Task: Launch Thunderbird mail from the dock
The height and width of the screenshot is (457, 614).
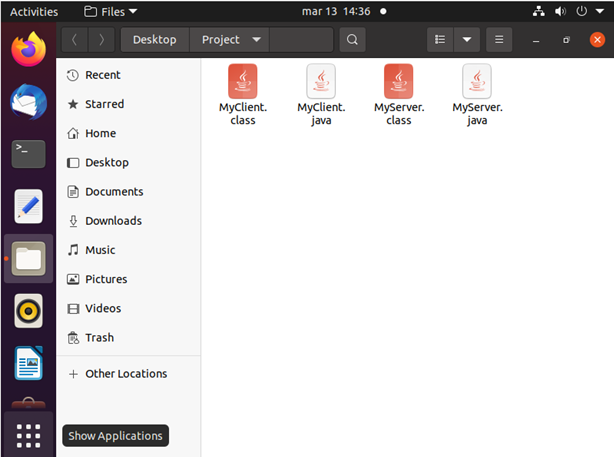Action: tap(28, 102)
